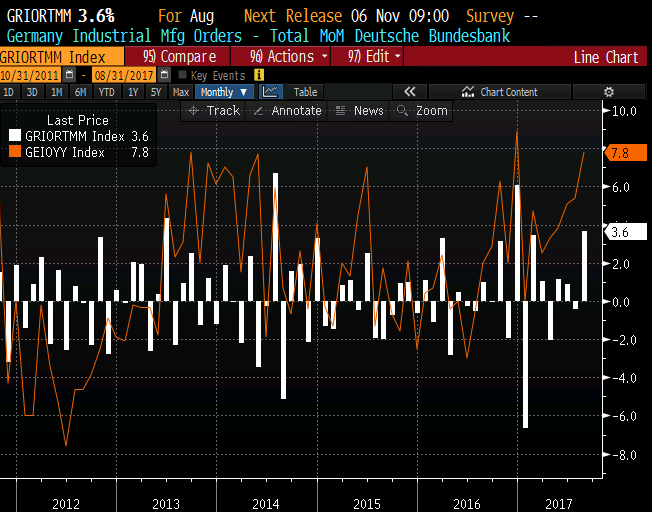Viewport: 652px width, 512px height.
Task: Select the 3D range tab
Action: pyautogui.click(x=32, y=92)
